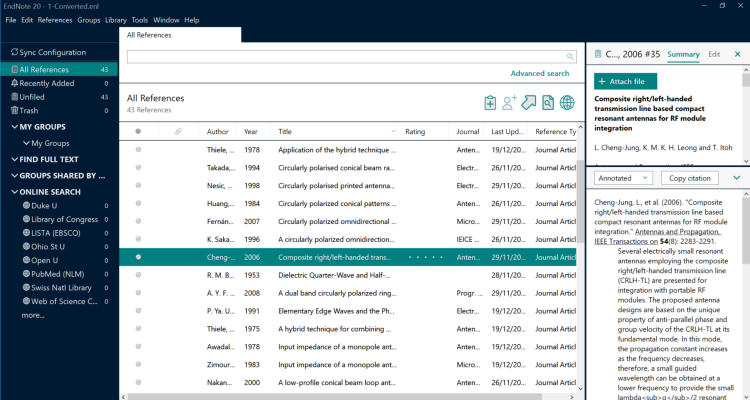Click the reference list vertical scrollbar

[581, 201]
